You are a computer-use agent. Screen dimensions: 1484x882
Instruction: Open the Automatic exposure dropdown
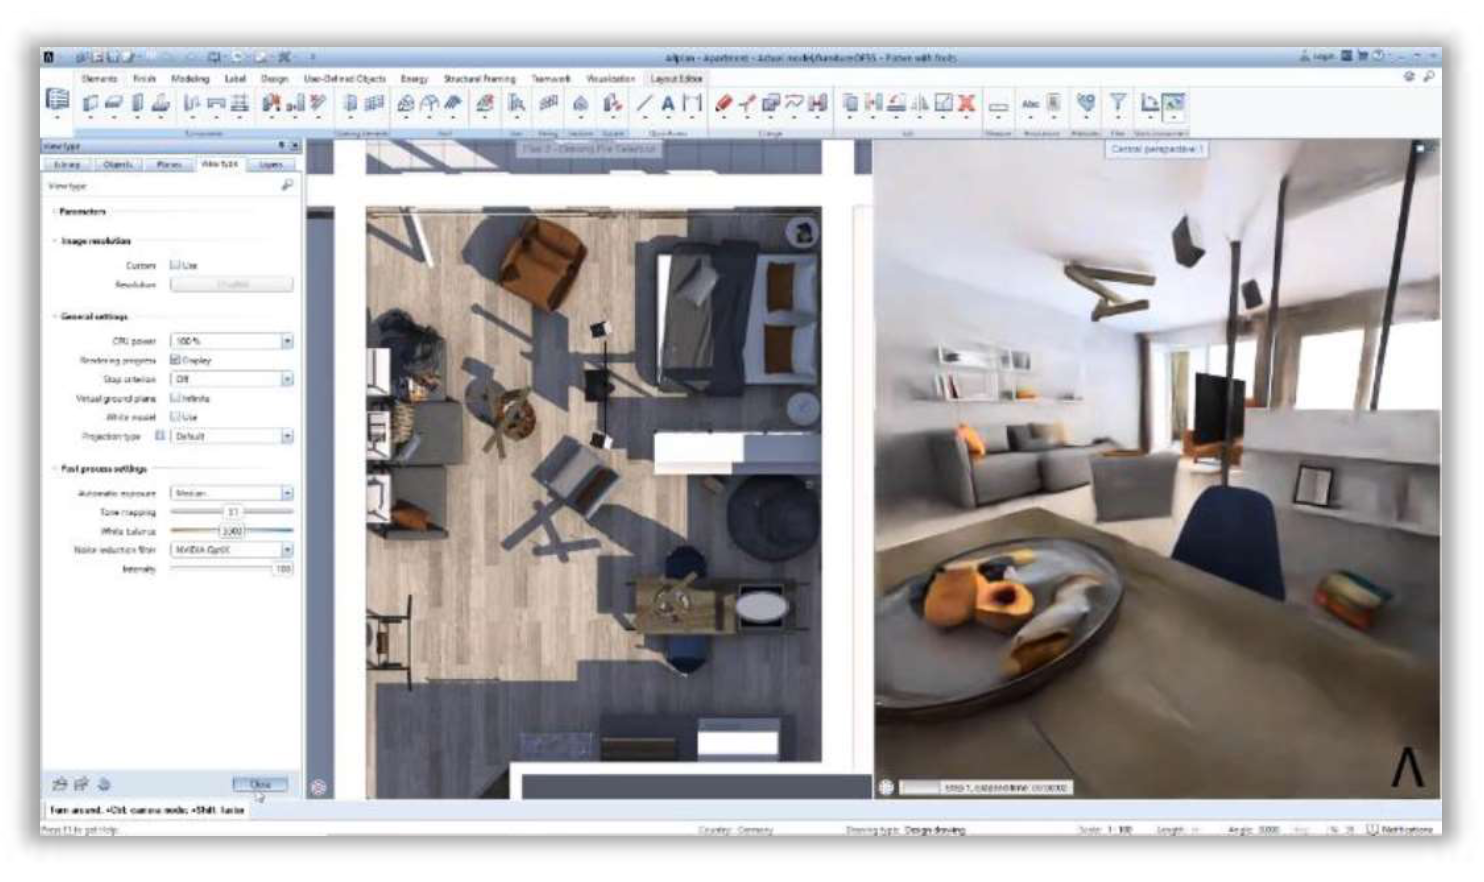[x=287, y=493]
